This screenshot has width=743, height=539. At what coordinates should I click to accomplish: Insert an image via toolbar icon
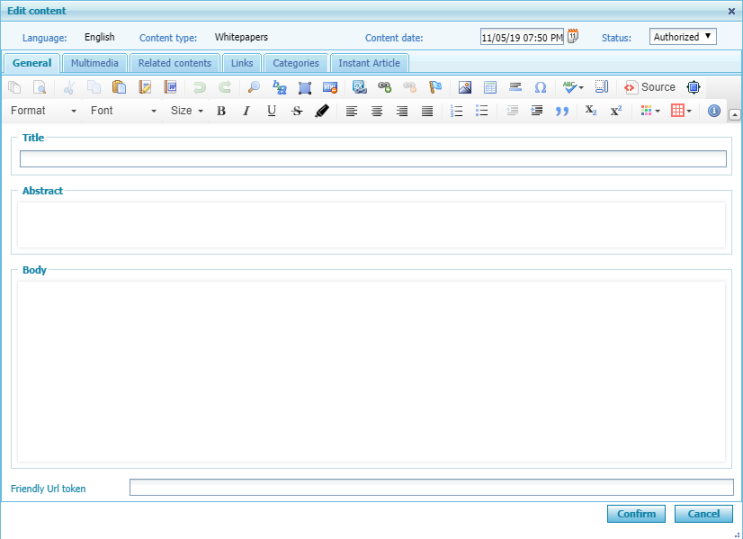[x=465, y=88]
